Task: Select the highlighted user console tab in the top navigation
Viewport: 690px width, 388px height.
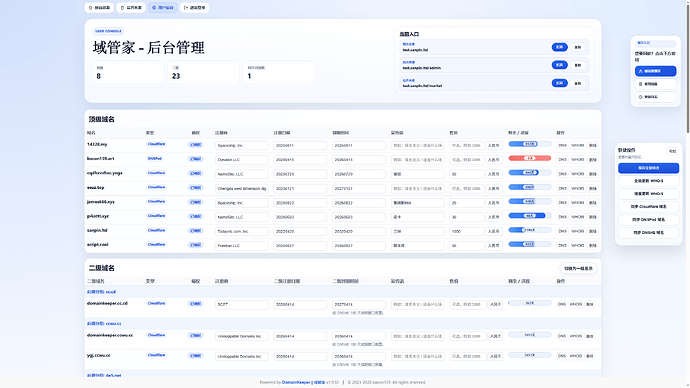Action: 163,7
